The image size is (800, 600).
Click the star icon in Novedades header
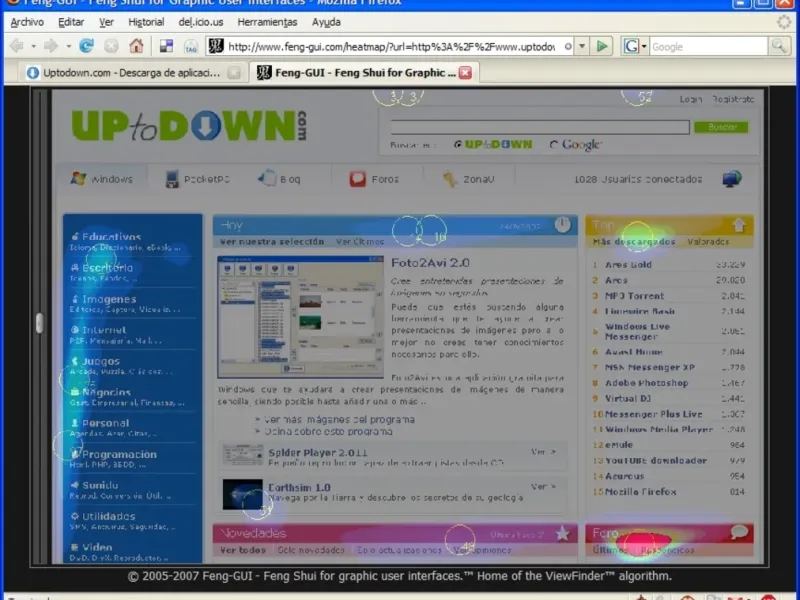tap(562, 534)
